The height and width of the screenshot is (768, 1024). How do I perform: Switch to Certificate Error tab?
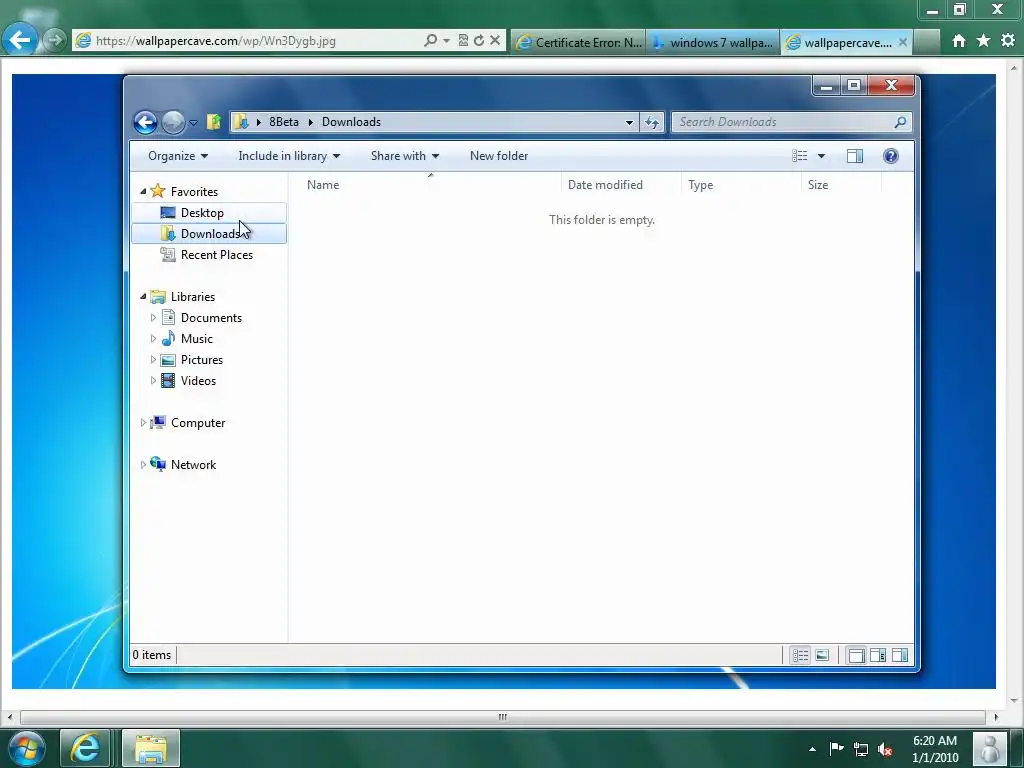point(579,42)
